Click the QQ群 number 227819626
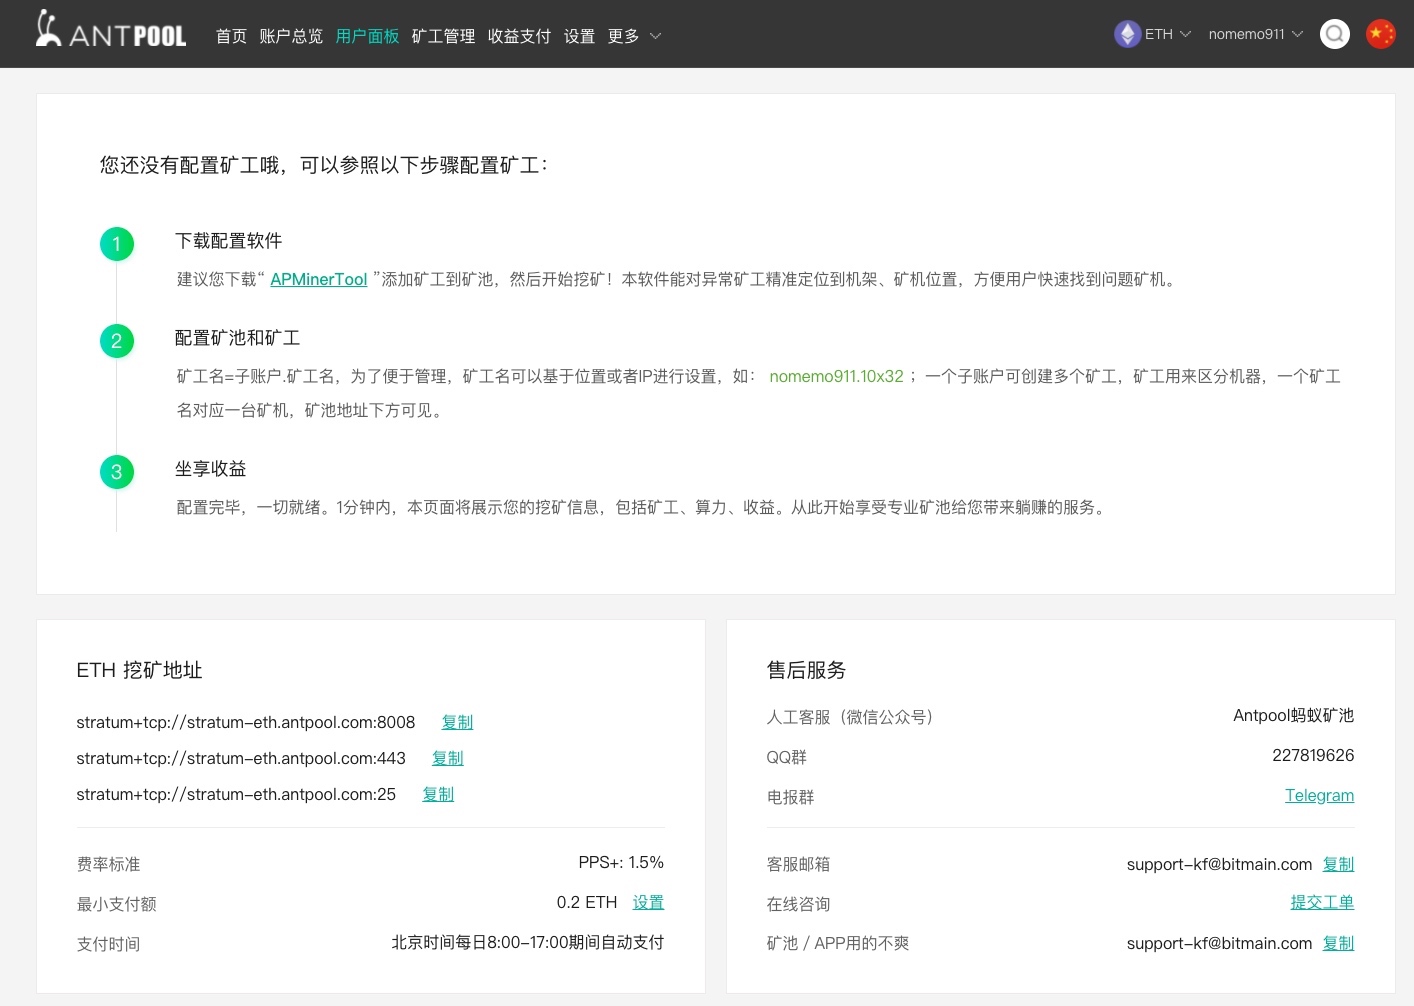This screenshot has width=1414, height=1006. click(x=1313, y=755)
